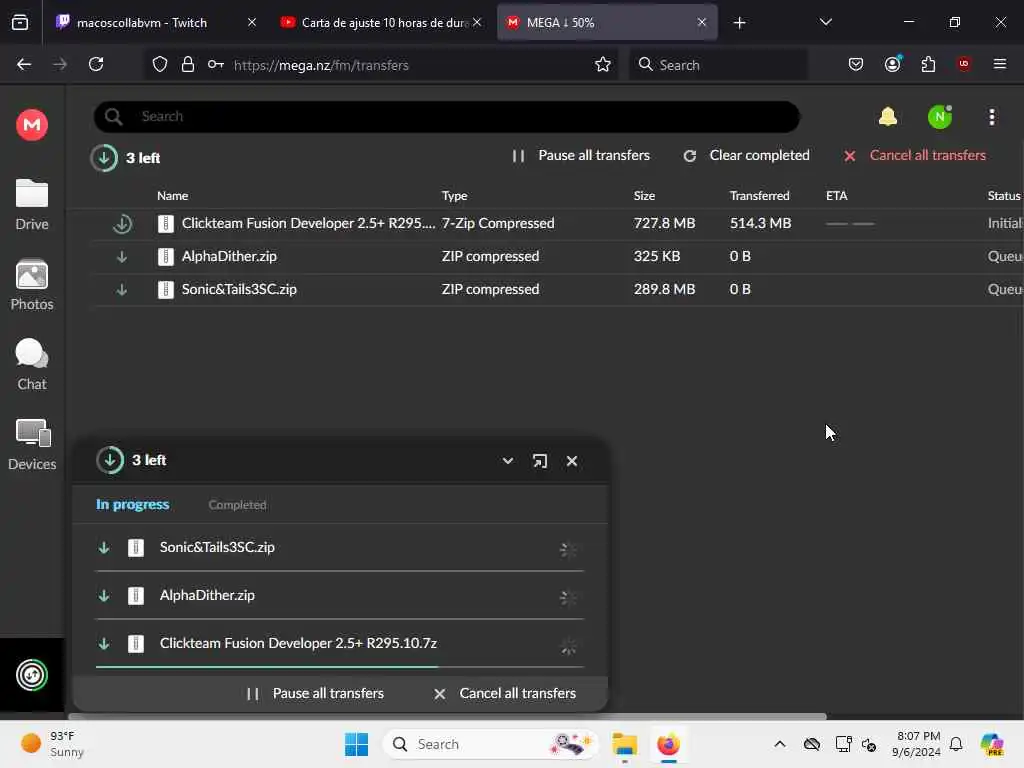Show hidden system tray icons chevron

pyautogui.click(x=780, y=744)
